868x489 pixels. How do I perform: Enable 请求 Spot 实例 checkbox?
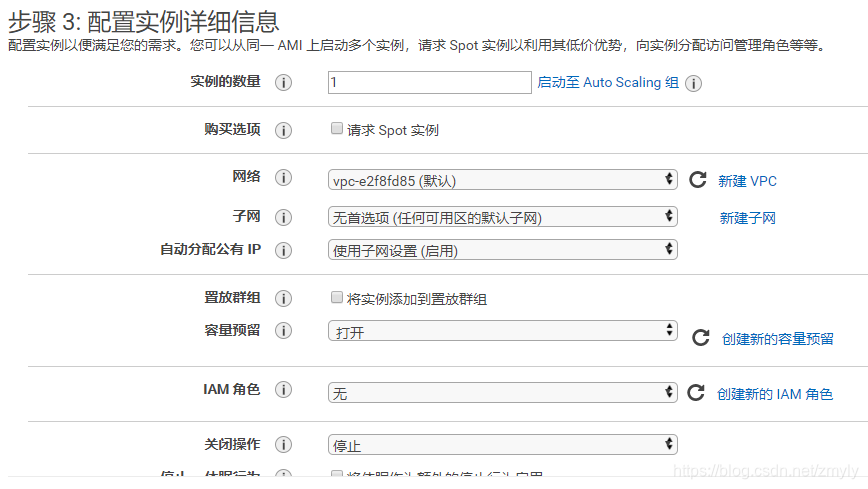(337, 129)
